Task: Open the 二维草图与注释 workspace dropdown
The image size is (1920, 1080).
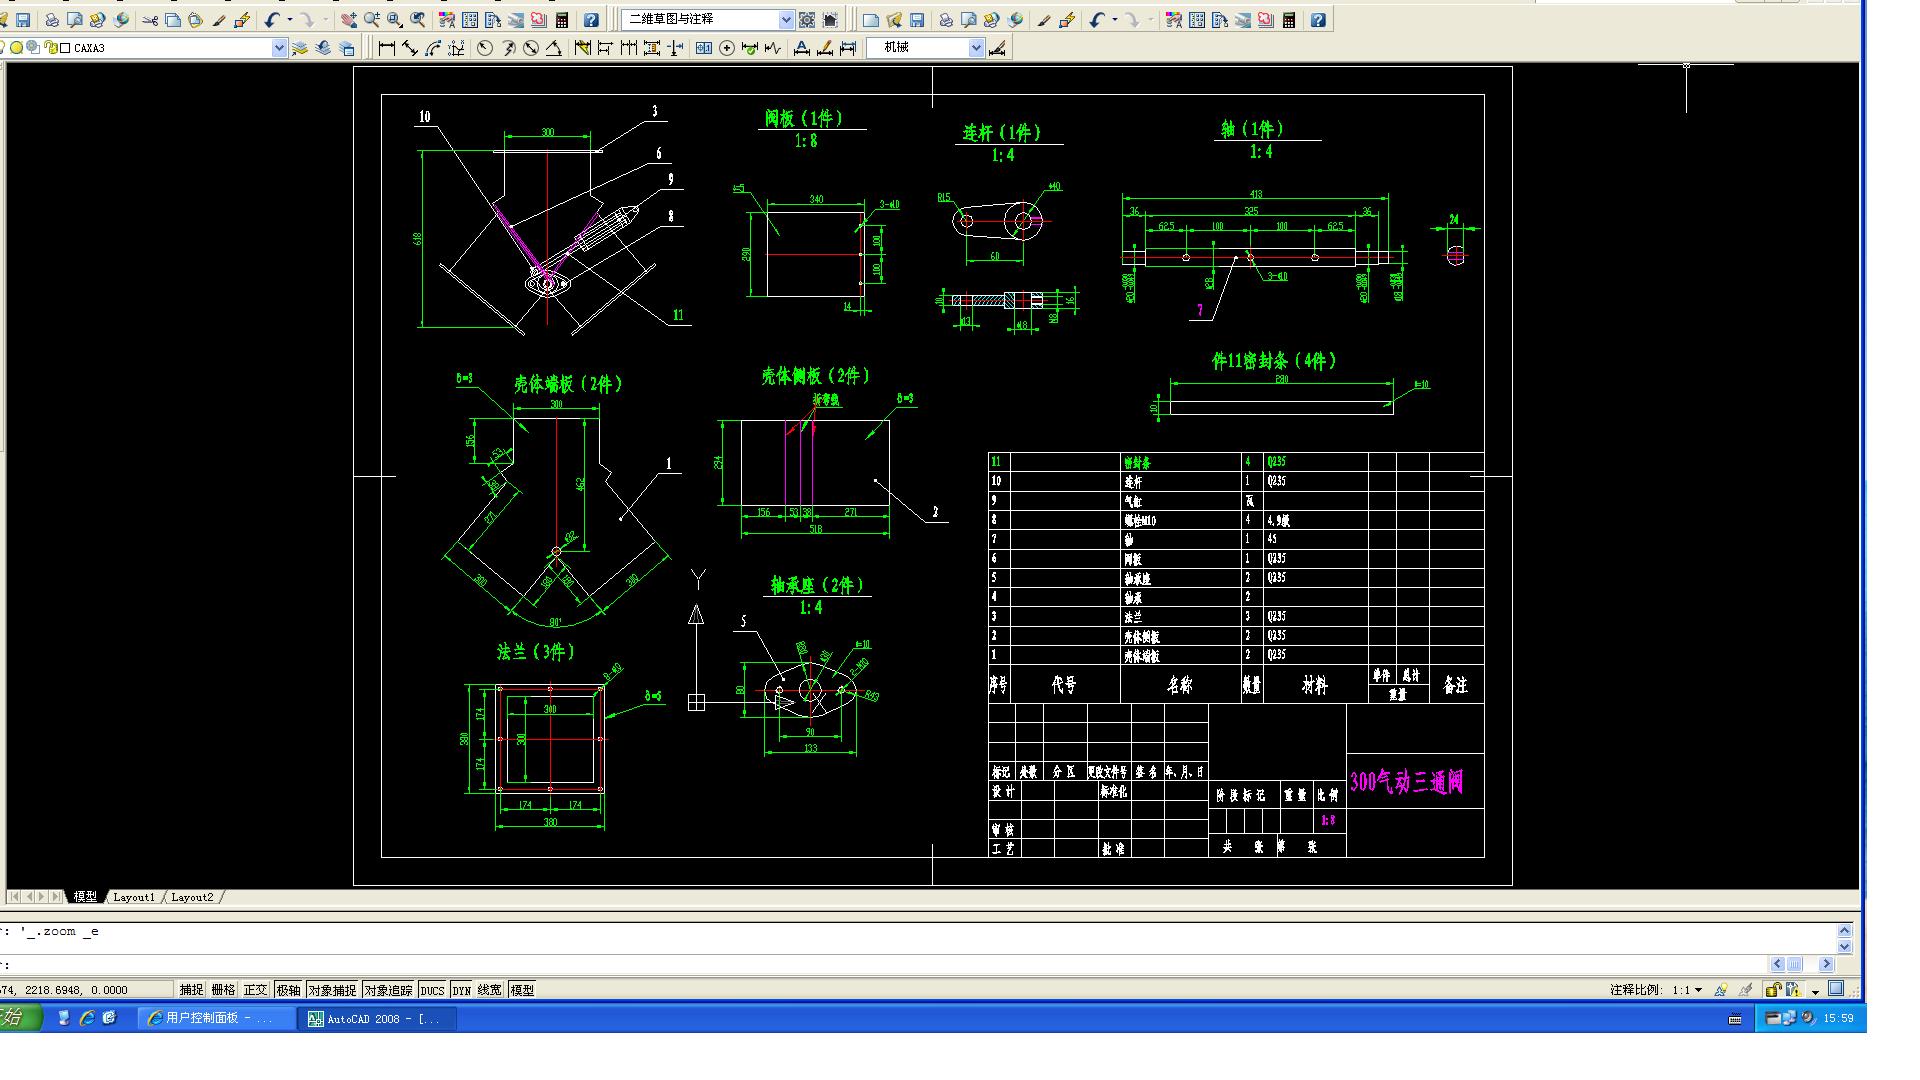Action: [x=787, y=18]
